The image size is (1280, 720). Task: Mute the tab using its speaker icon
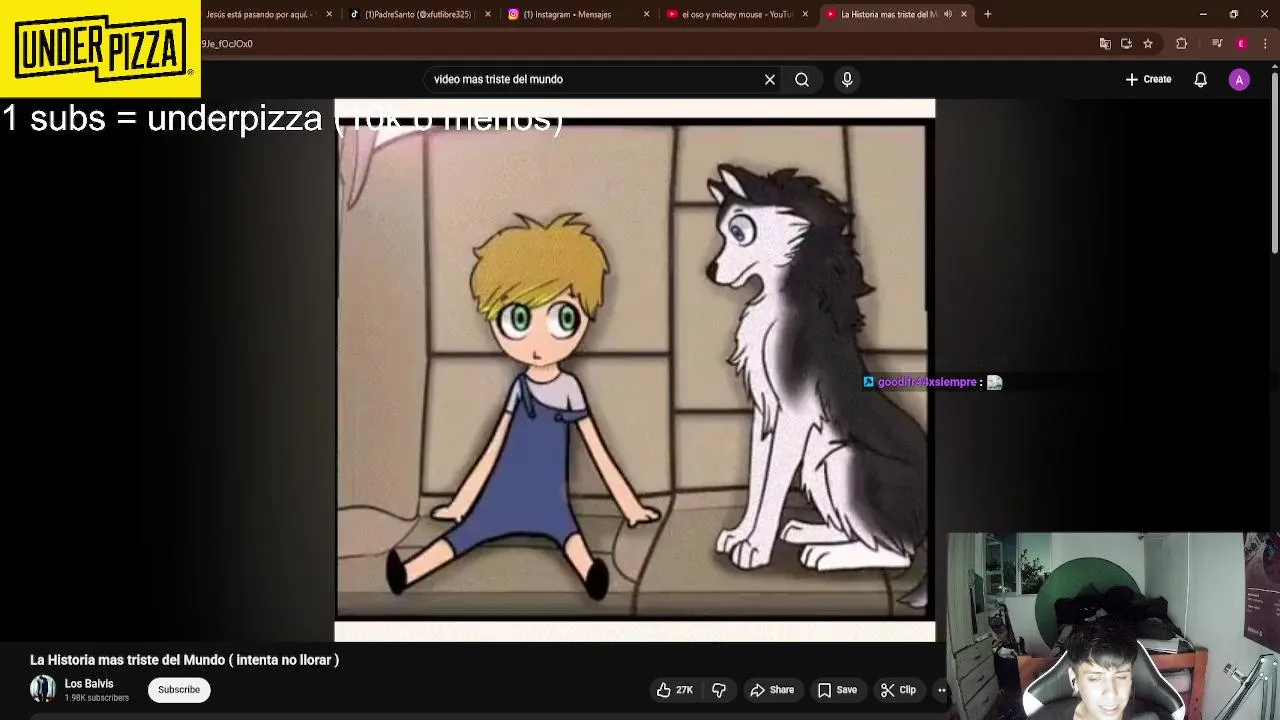point(948,14)
